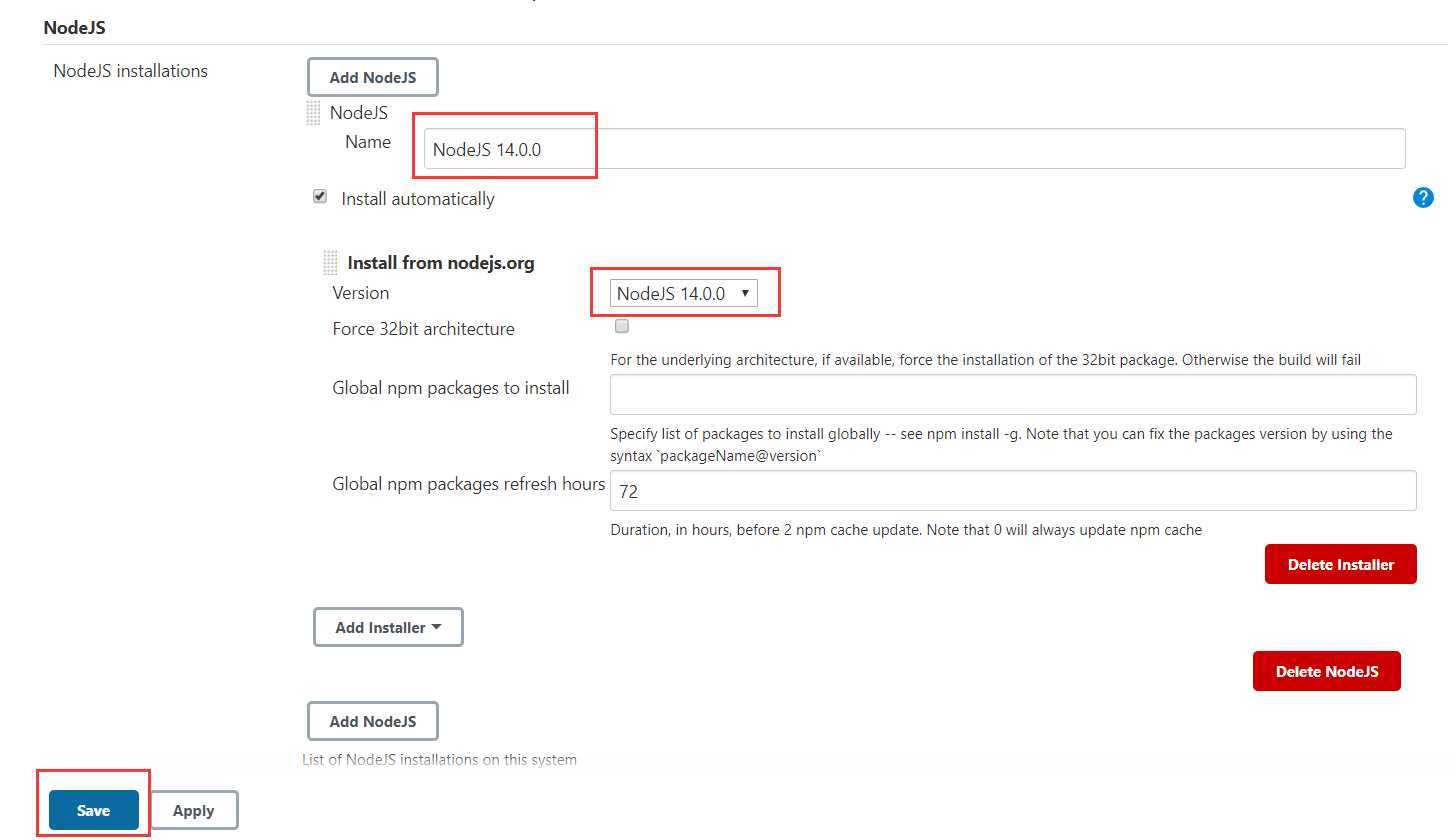This screenshot has width=1455, height=840.
Task: Enable Force 32bit architecture checkbox
Action: click(x=622, y=326)
